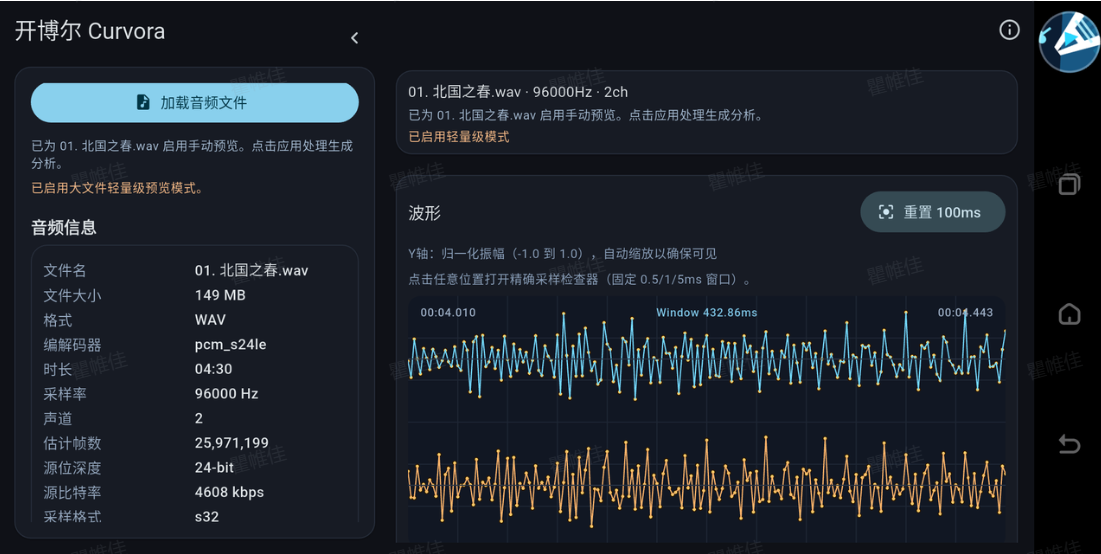Screen dimensions: 1101x554
Task: Click the 重置 100ms reset button
Action: 932,212
